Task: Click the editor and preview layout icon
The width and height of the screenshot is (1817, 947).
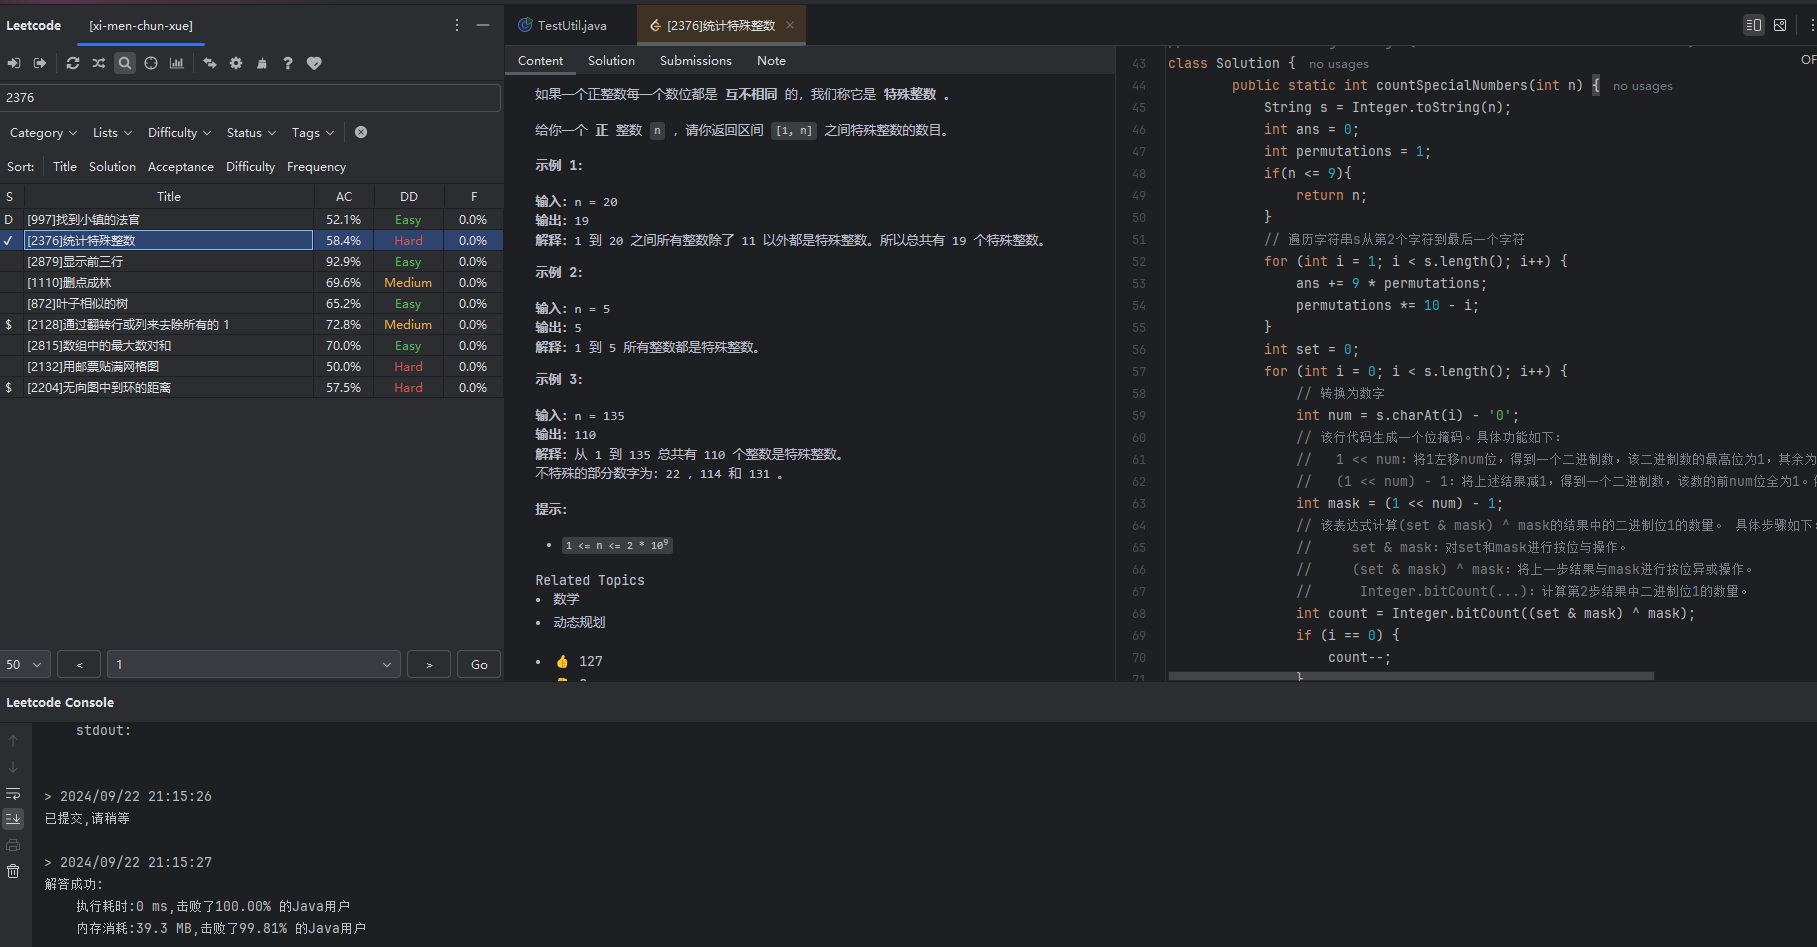Action: [1753, 25]
